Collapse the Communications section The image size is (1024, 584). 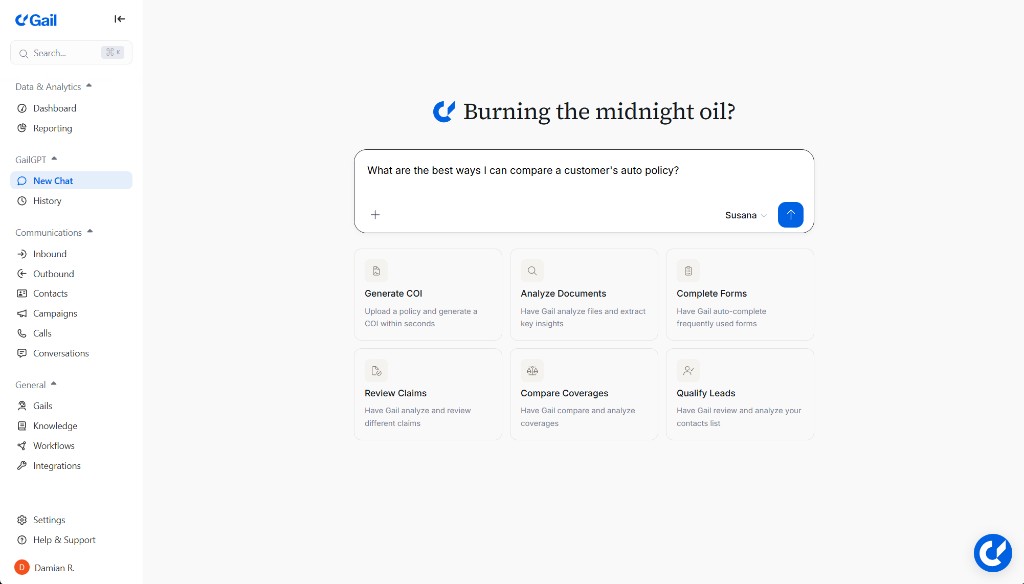(x=90, y=232)
